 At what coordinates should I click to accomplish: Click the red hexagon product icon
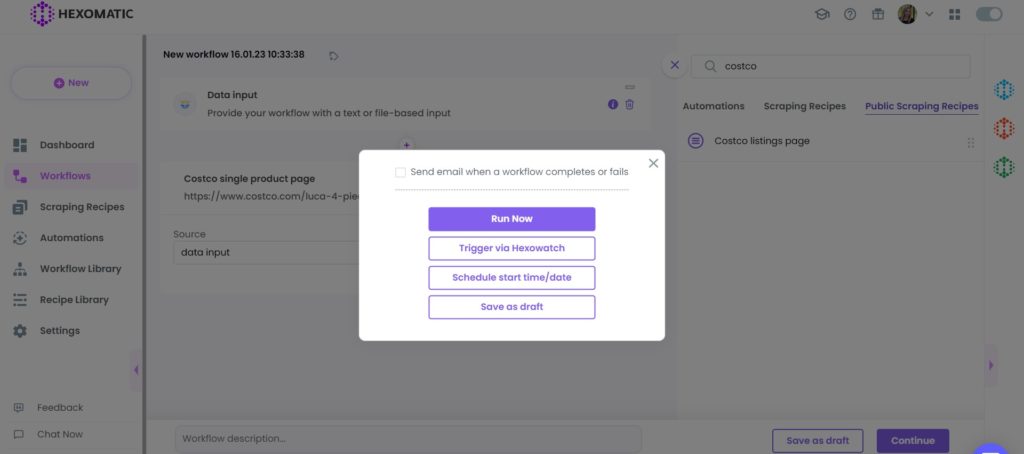(x=1004, y=128)
